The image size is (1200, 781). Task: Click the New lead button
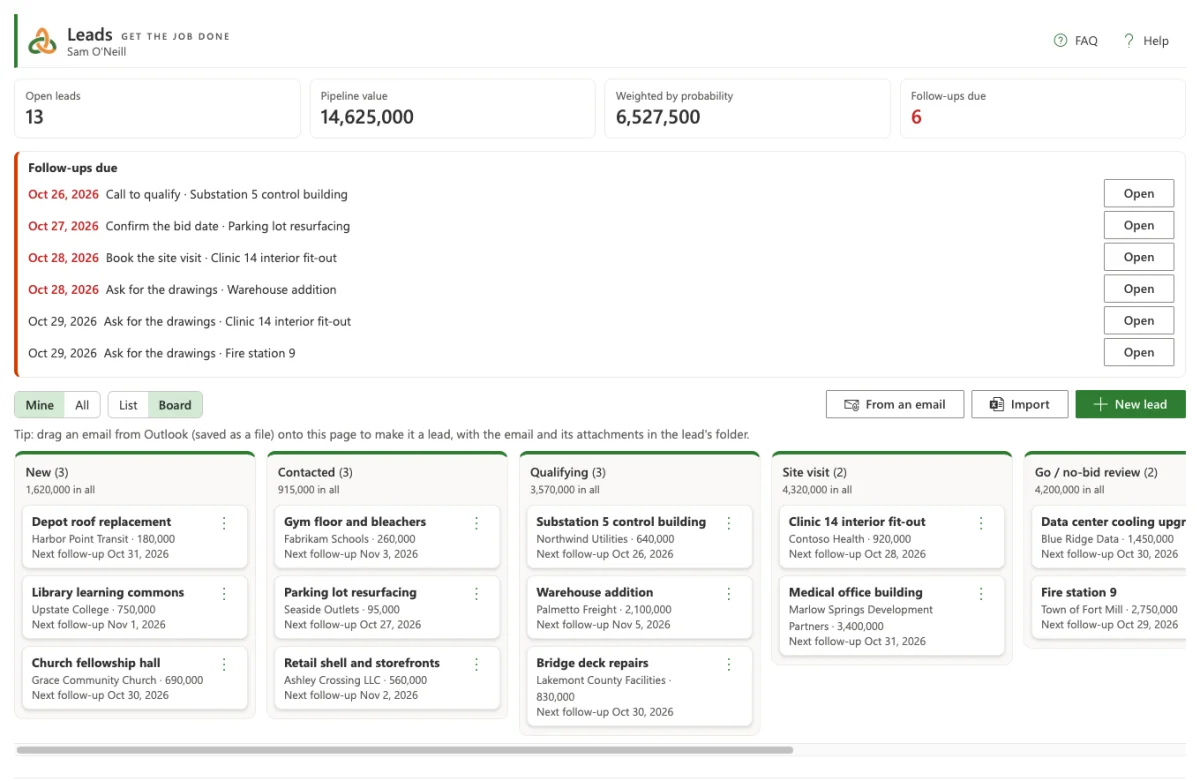pyautogui.click(x=1130, y=404)
